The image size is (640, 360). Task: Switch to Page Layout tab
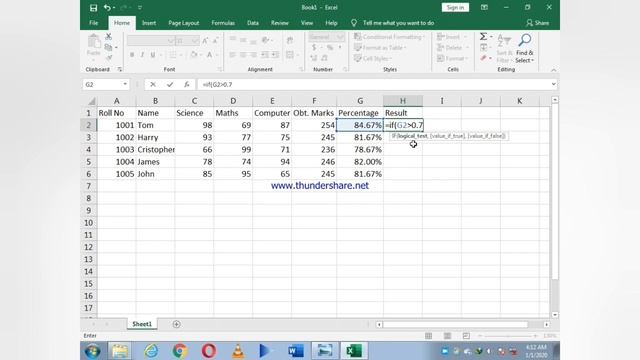[x=184, y=23]
